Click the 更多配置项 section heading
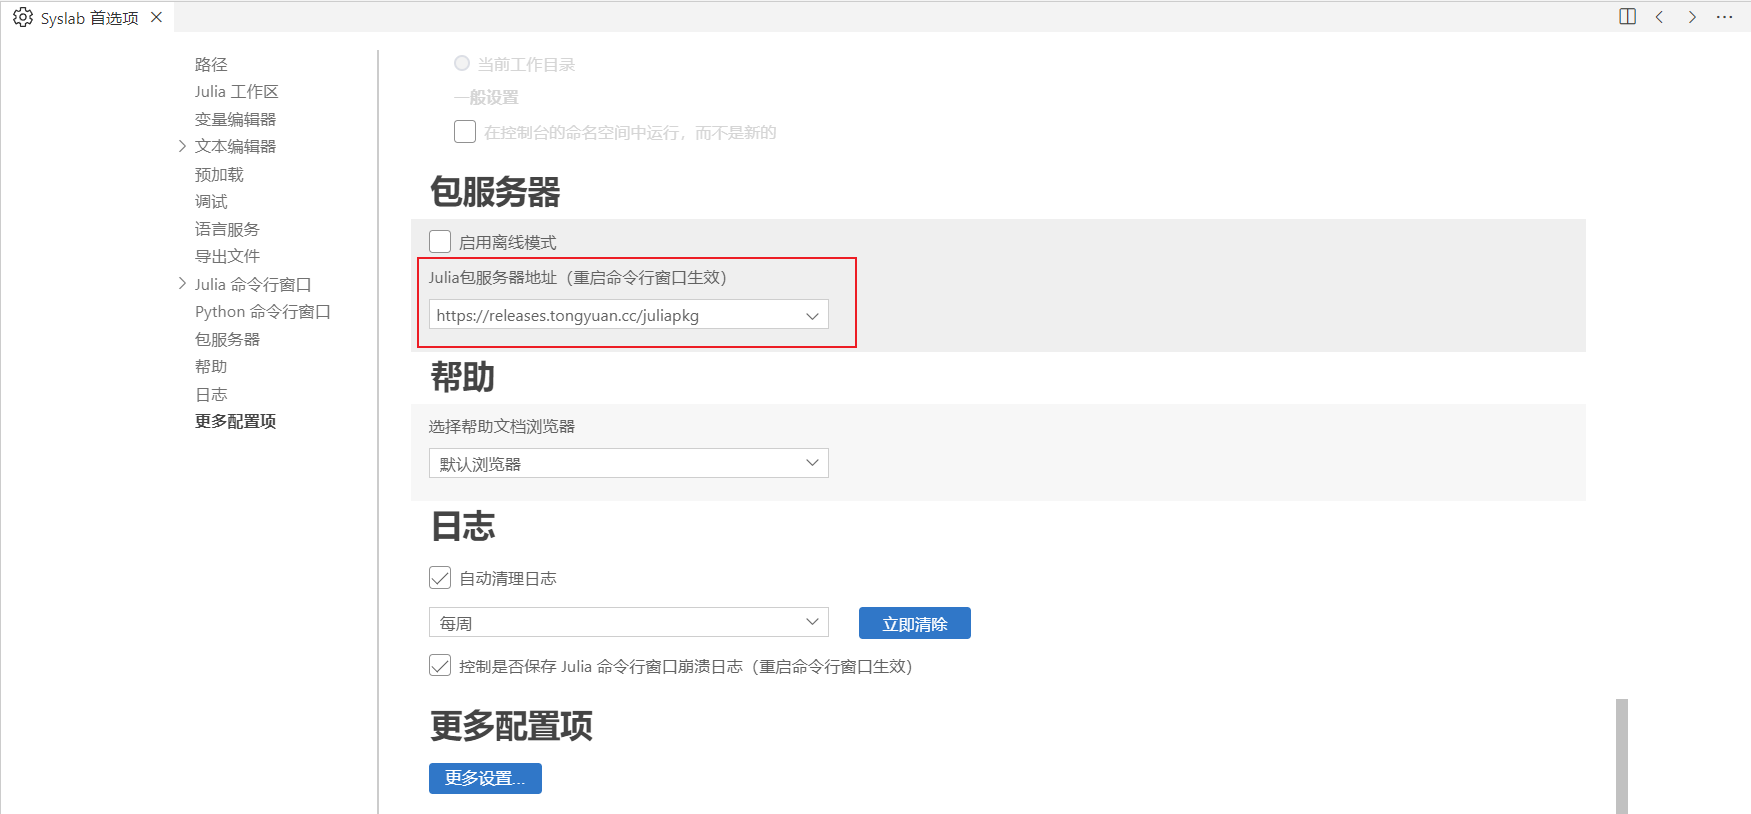This screenshot has height=814, width=1751. pyautogui.click(x=511, y=725)
